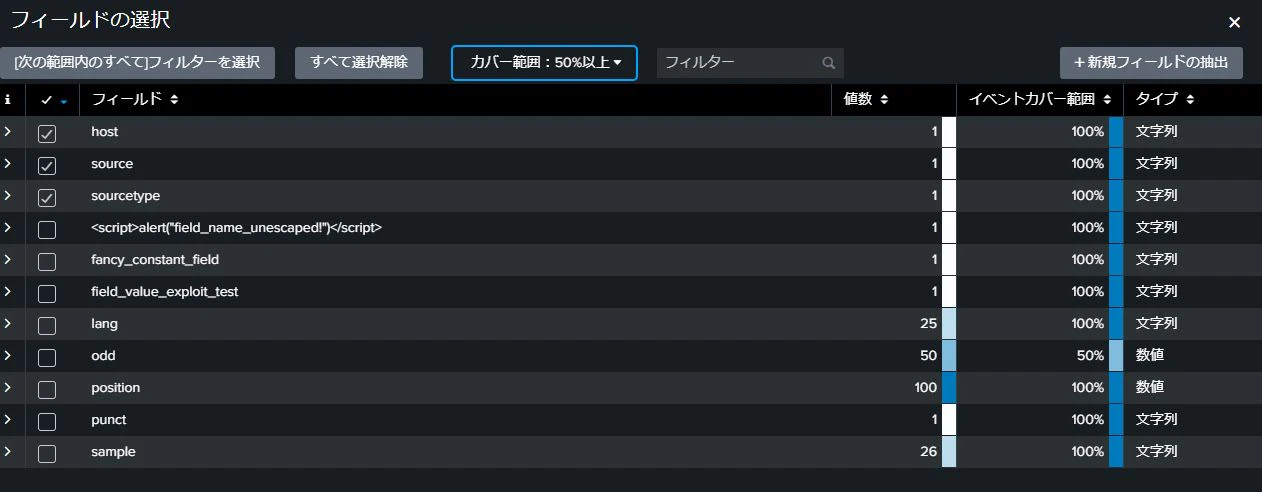Image resolution: width=1262 pixels, height=492 pixels.
Task: Check the lang field checkbox
Action: coord(47,325)
